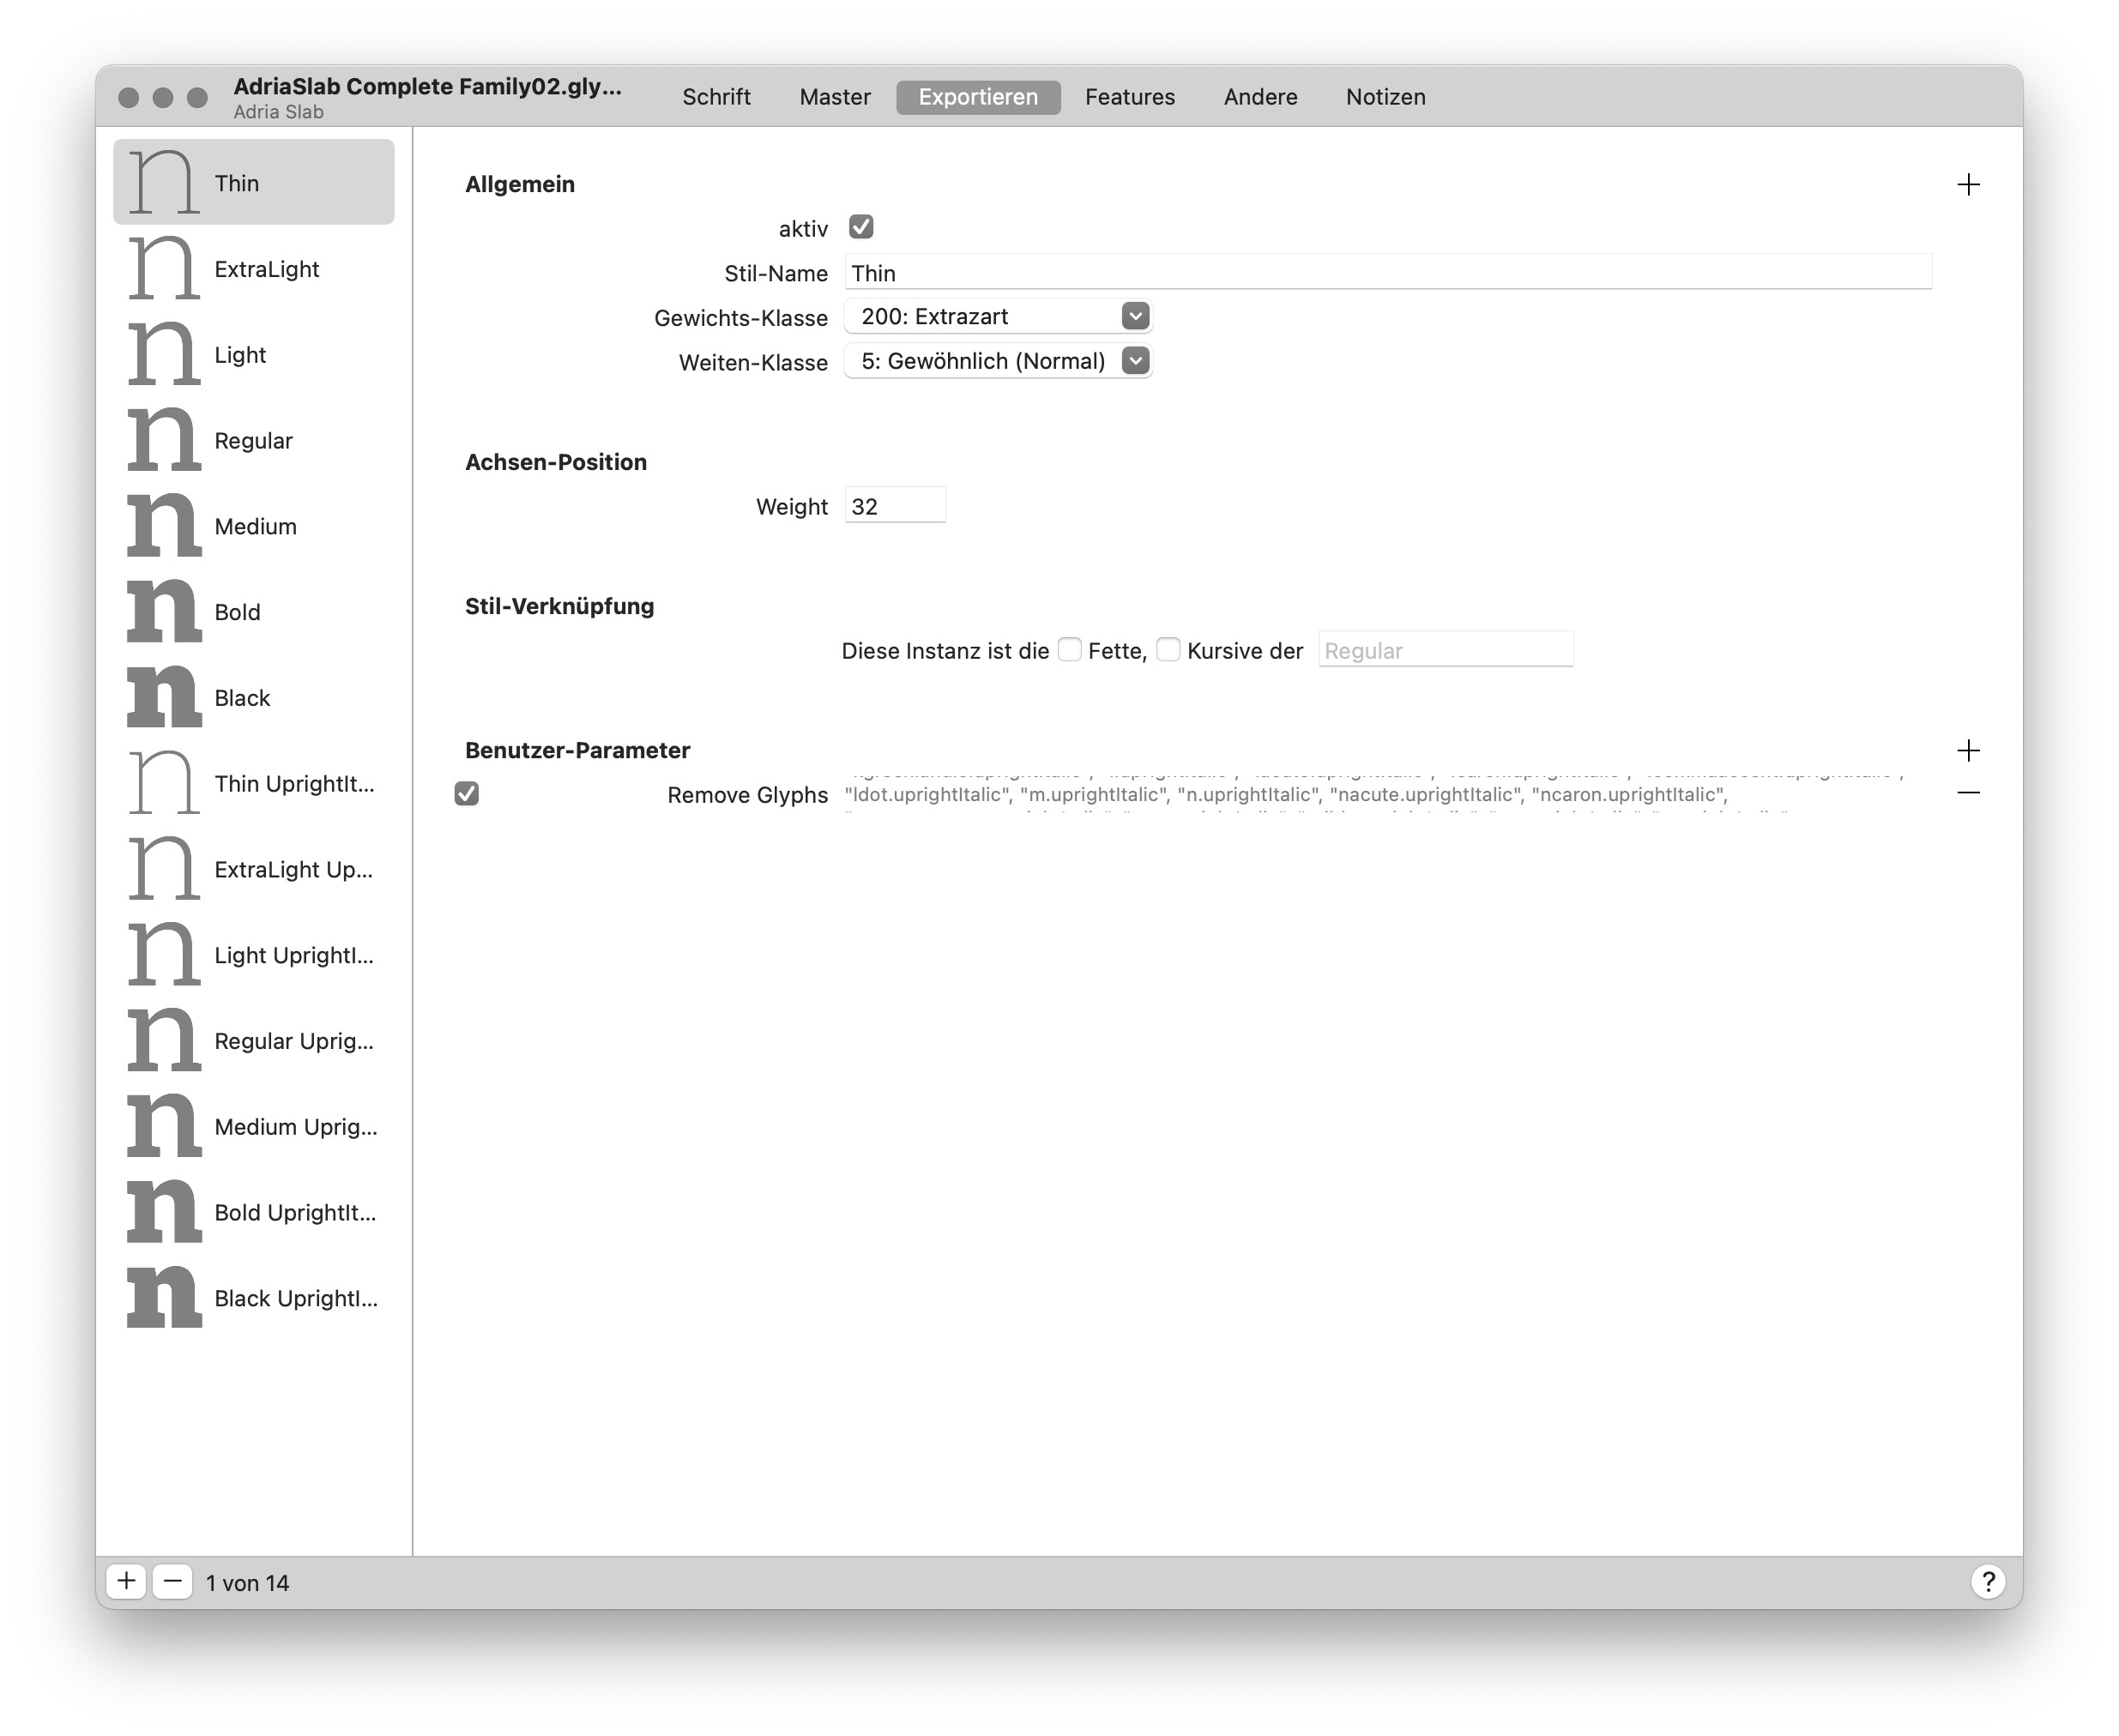Select the Regular instance in sidebar
This screenshot has height=1736, width=2119.
pos(253,440)
